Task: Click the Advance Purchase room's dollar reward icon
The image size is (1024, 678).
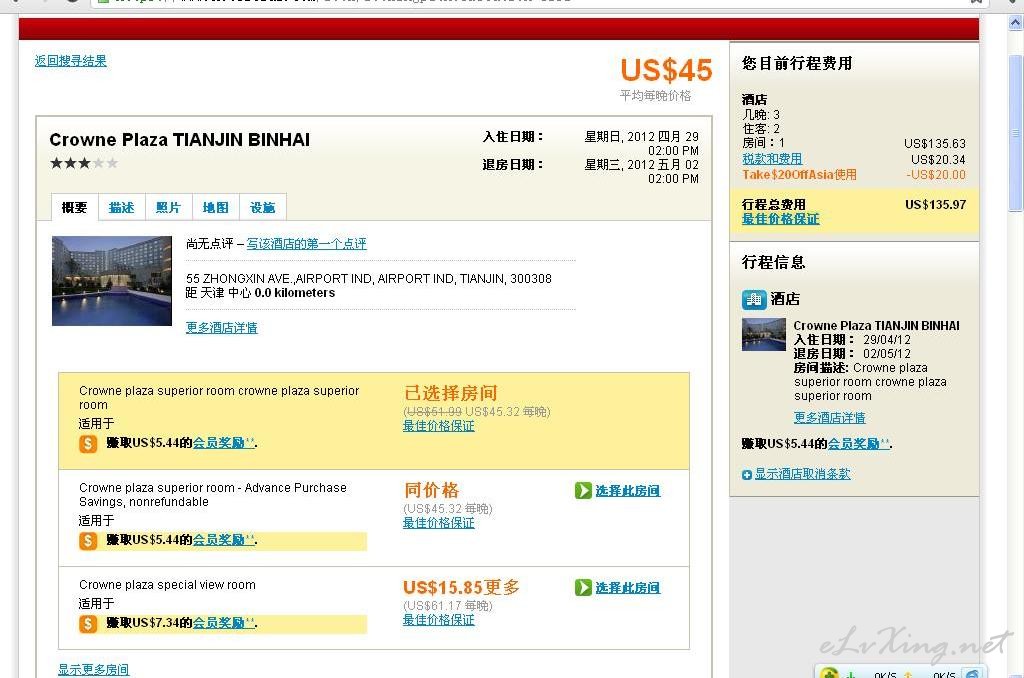Action: point(88,541)
